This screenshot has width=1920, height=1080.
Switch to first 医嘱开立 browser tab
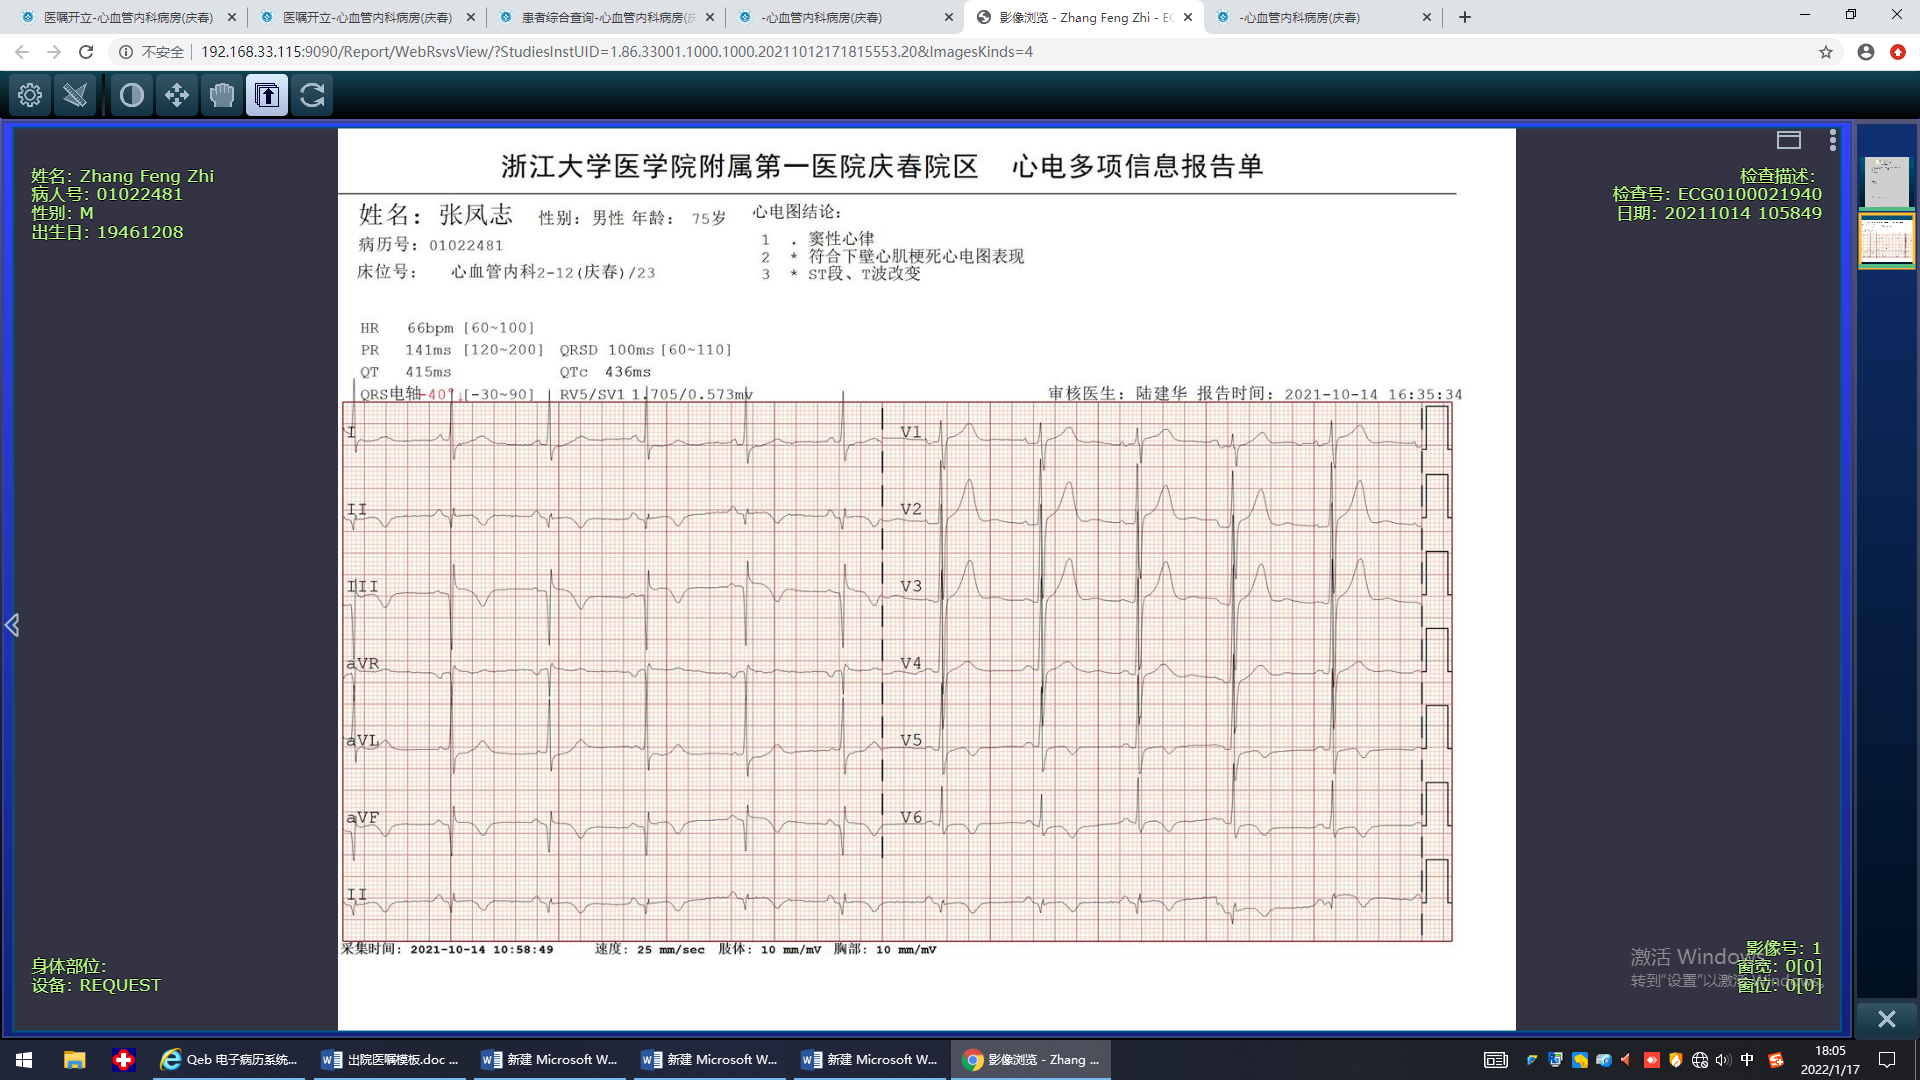click(x=128, y=17)
